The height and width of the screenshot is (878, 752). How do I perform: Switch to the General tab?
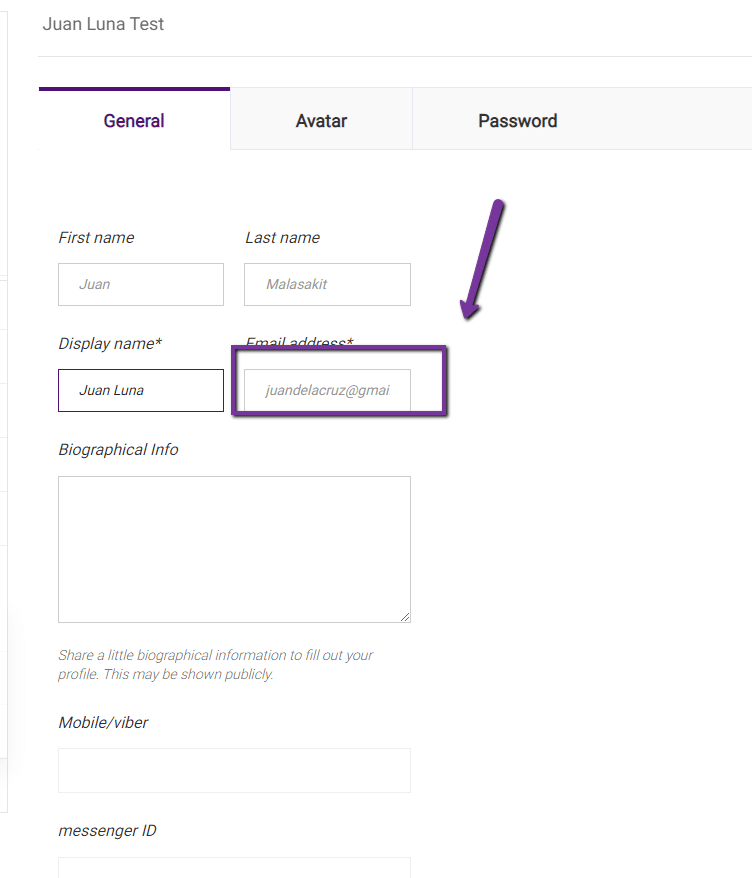134,121
